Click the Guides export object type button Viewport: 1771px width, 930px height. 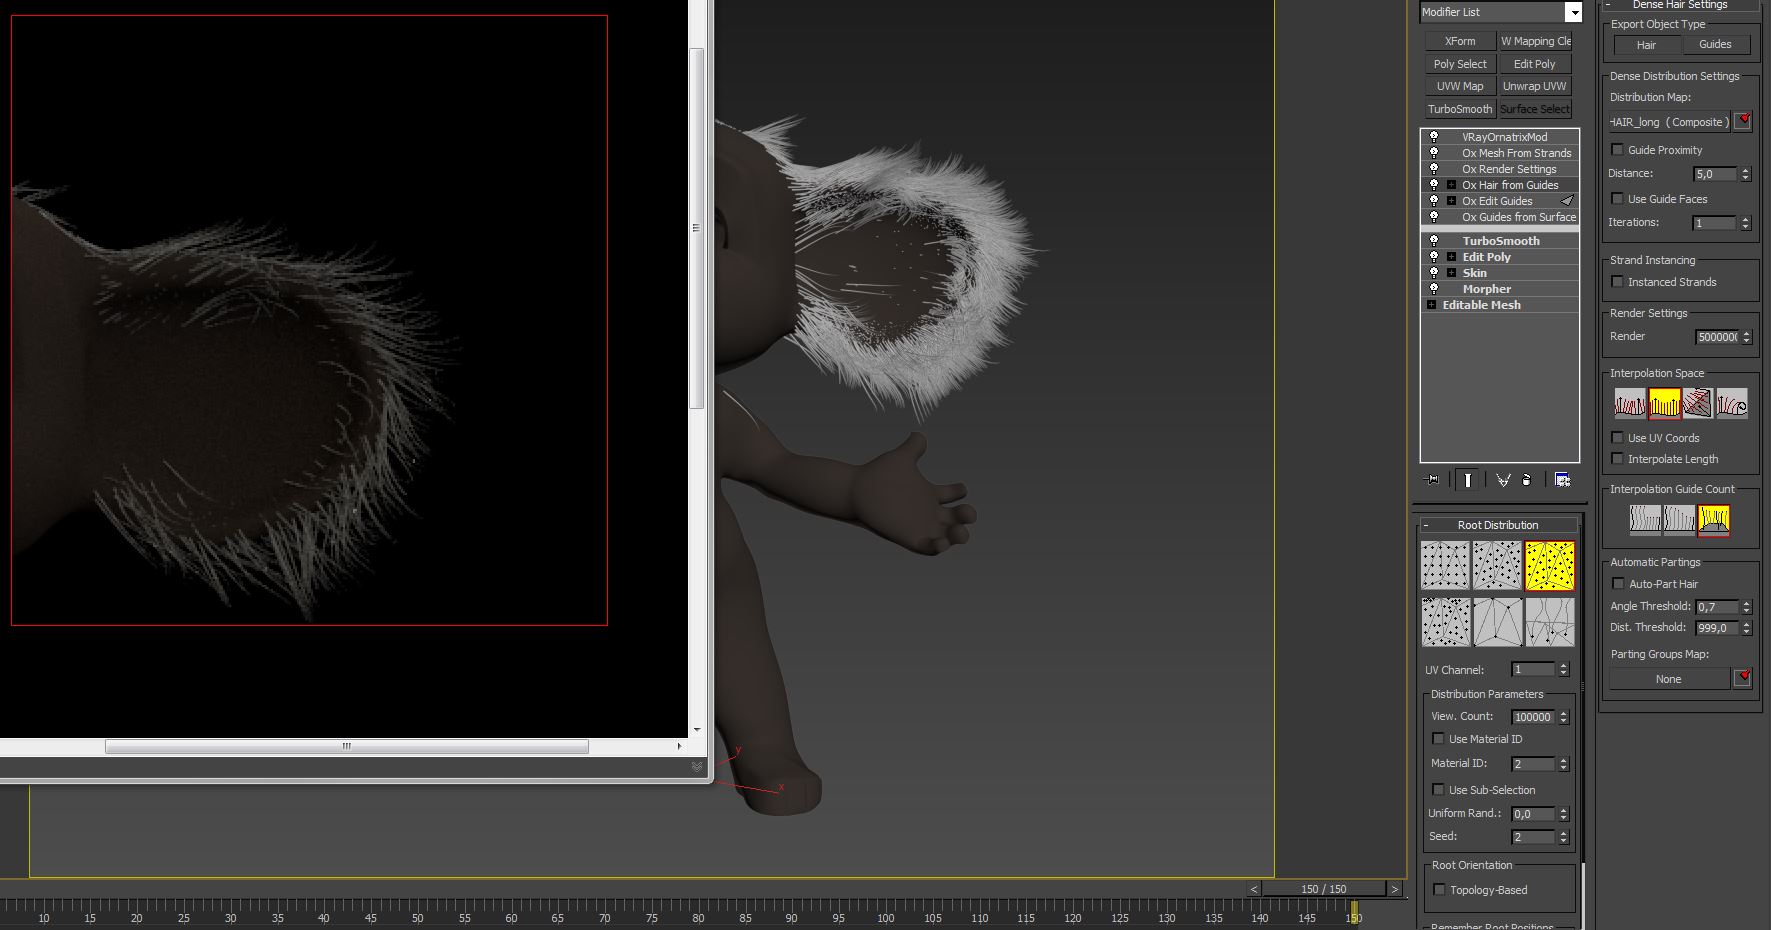click(1714, 44)
